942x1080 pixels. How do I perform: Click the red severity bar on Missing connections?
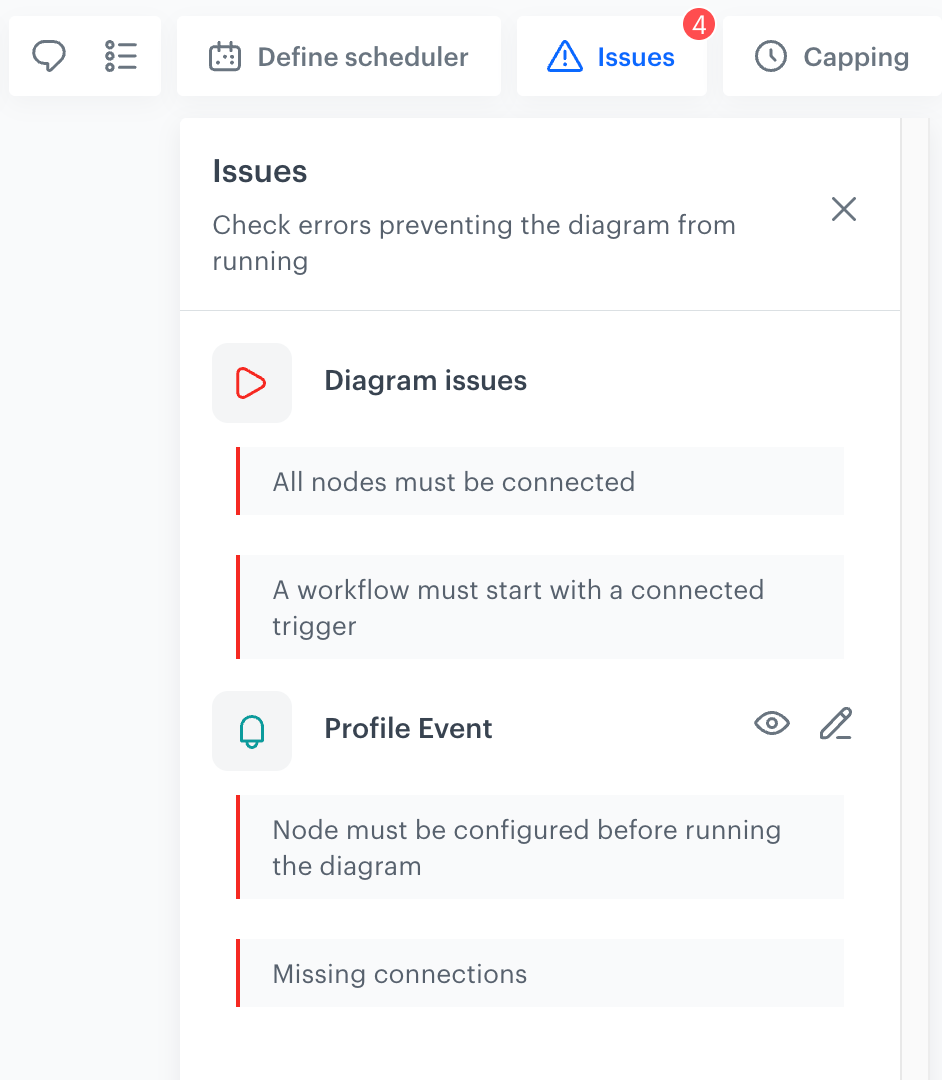239,972
